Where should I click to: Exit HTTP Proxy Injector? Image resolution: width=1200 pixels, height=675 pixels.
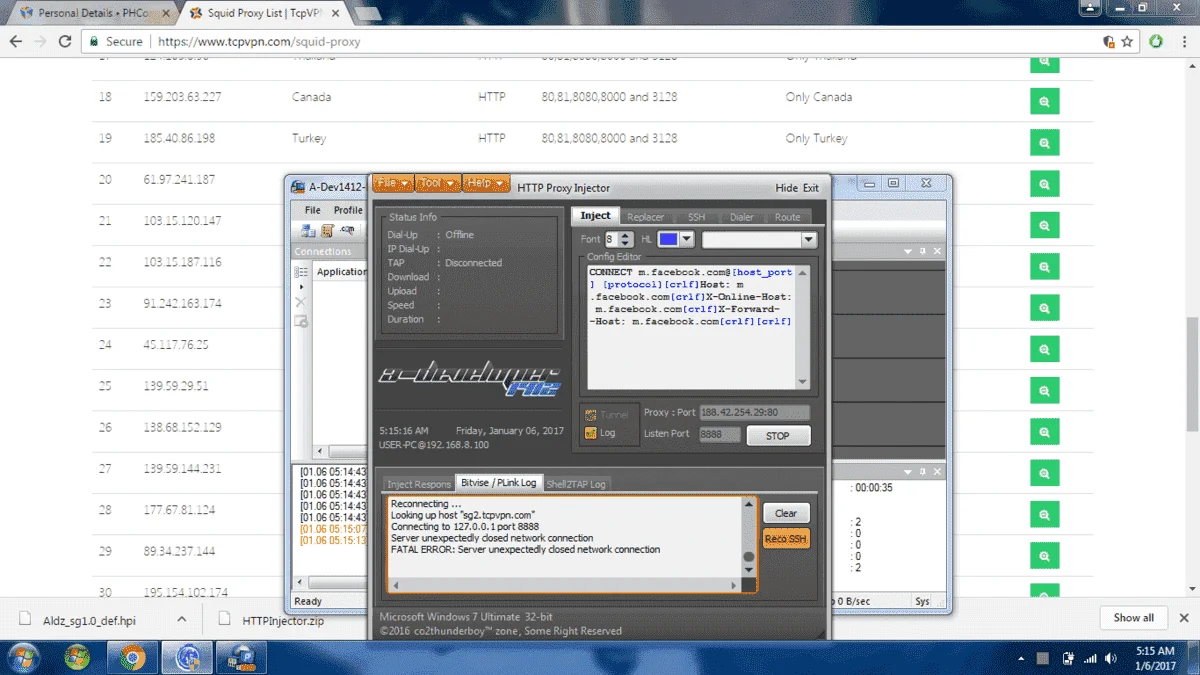[x=810, y=188]
